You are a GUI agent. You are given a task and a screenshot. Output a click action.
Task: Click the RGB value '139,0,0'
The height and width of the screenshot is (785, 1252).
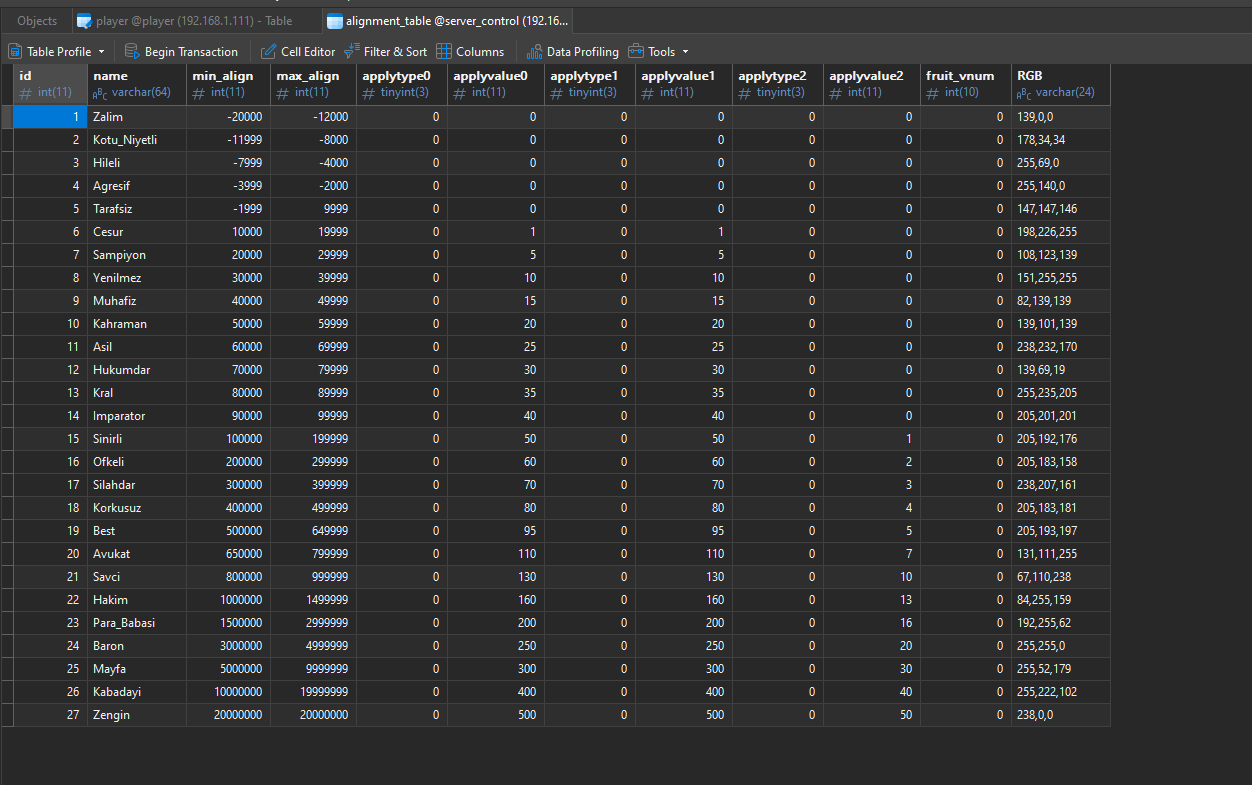pos(1061,117)
